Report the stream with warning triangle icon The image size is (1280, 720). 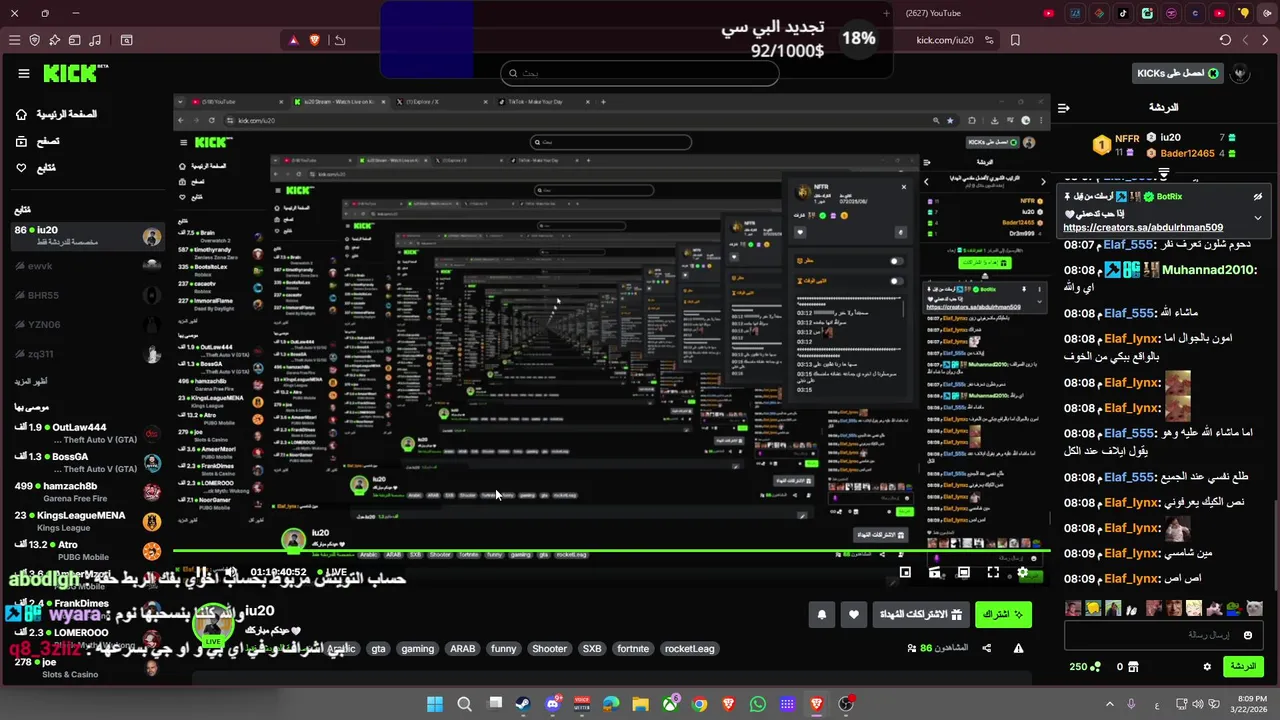(1018, 648)
